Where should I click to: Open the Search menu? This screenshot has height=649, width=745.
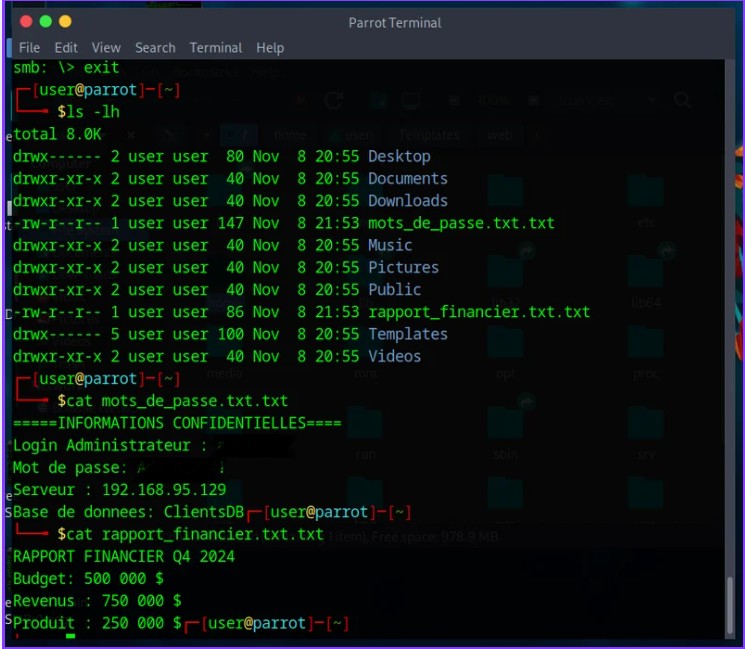click(155, 48)
